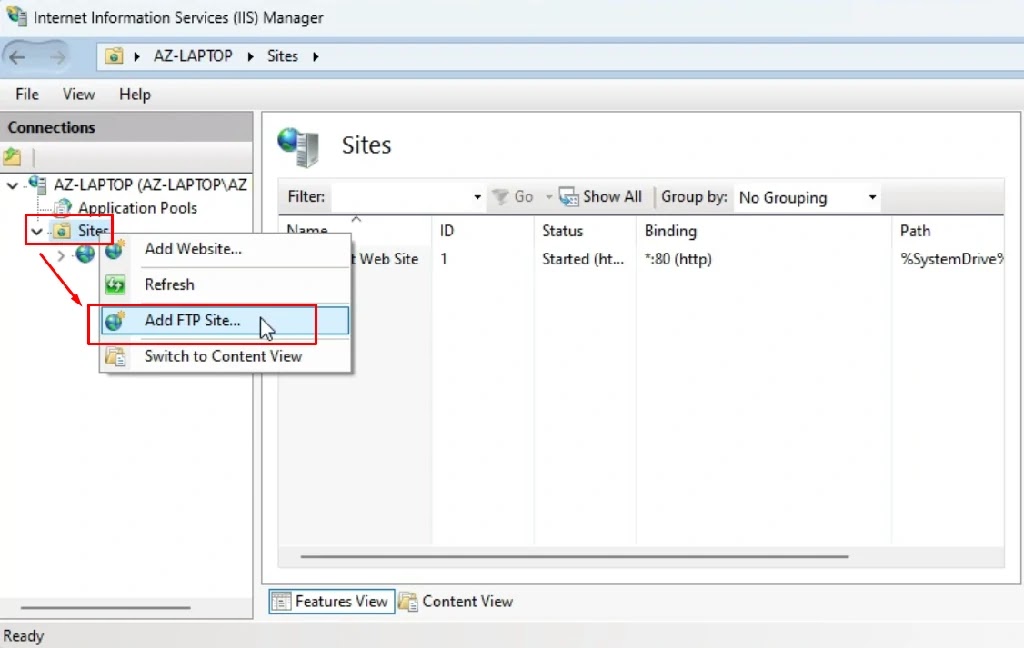
Task: Click the 'Started (ht...' status cell
Action: click(583, 259)
